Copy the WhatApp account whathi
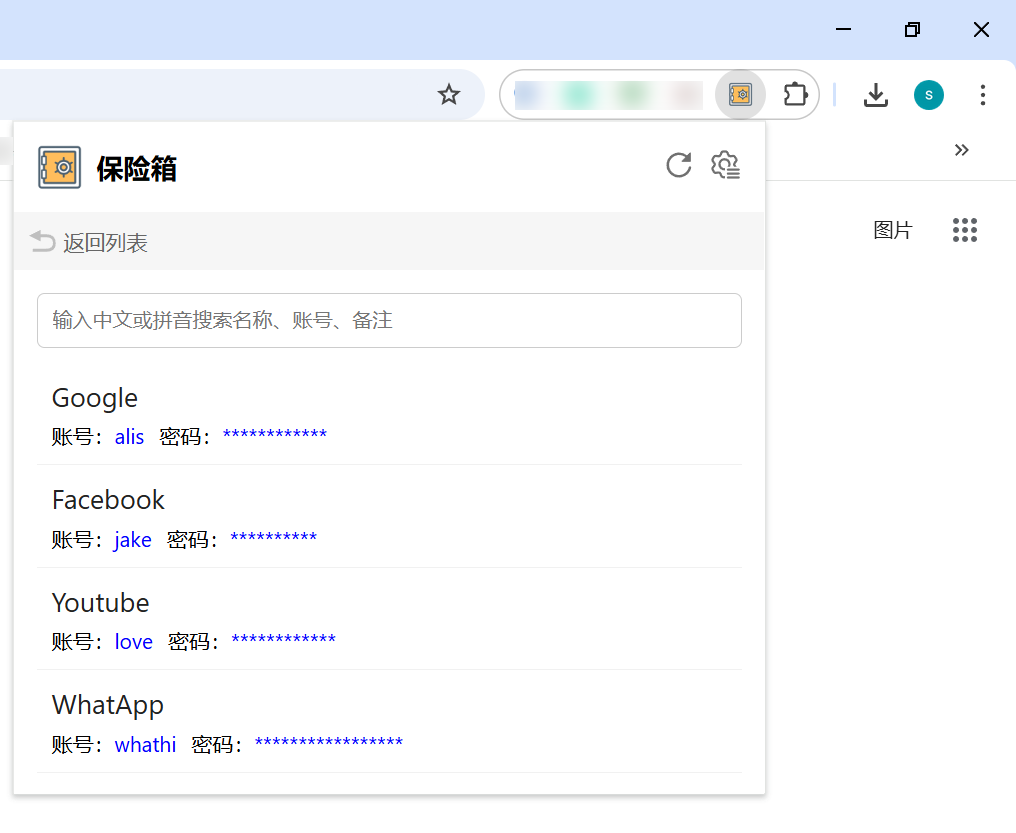The image size is (1016, 833). click(145, 744)
